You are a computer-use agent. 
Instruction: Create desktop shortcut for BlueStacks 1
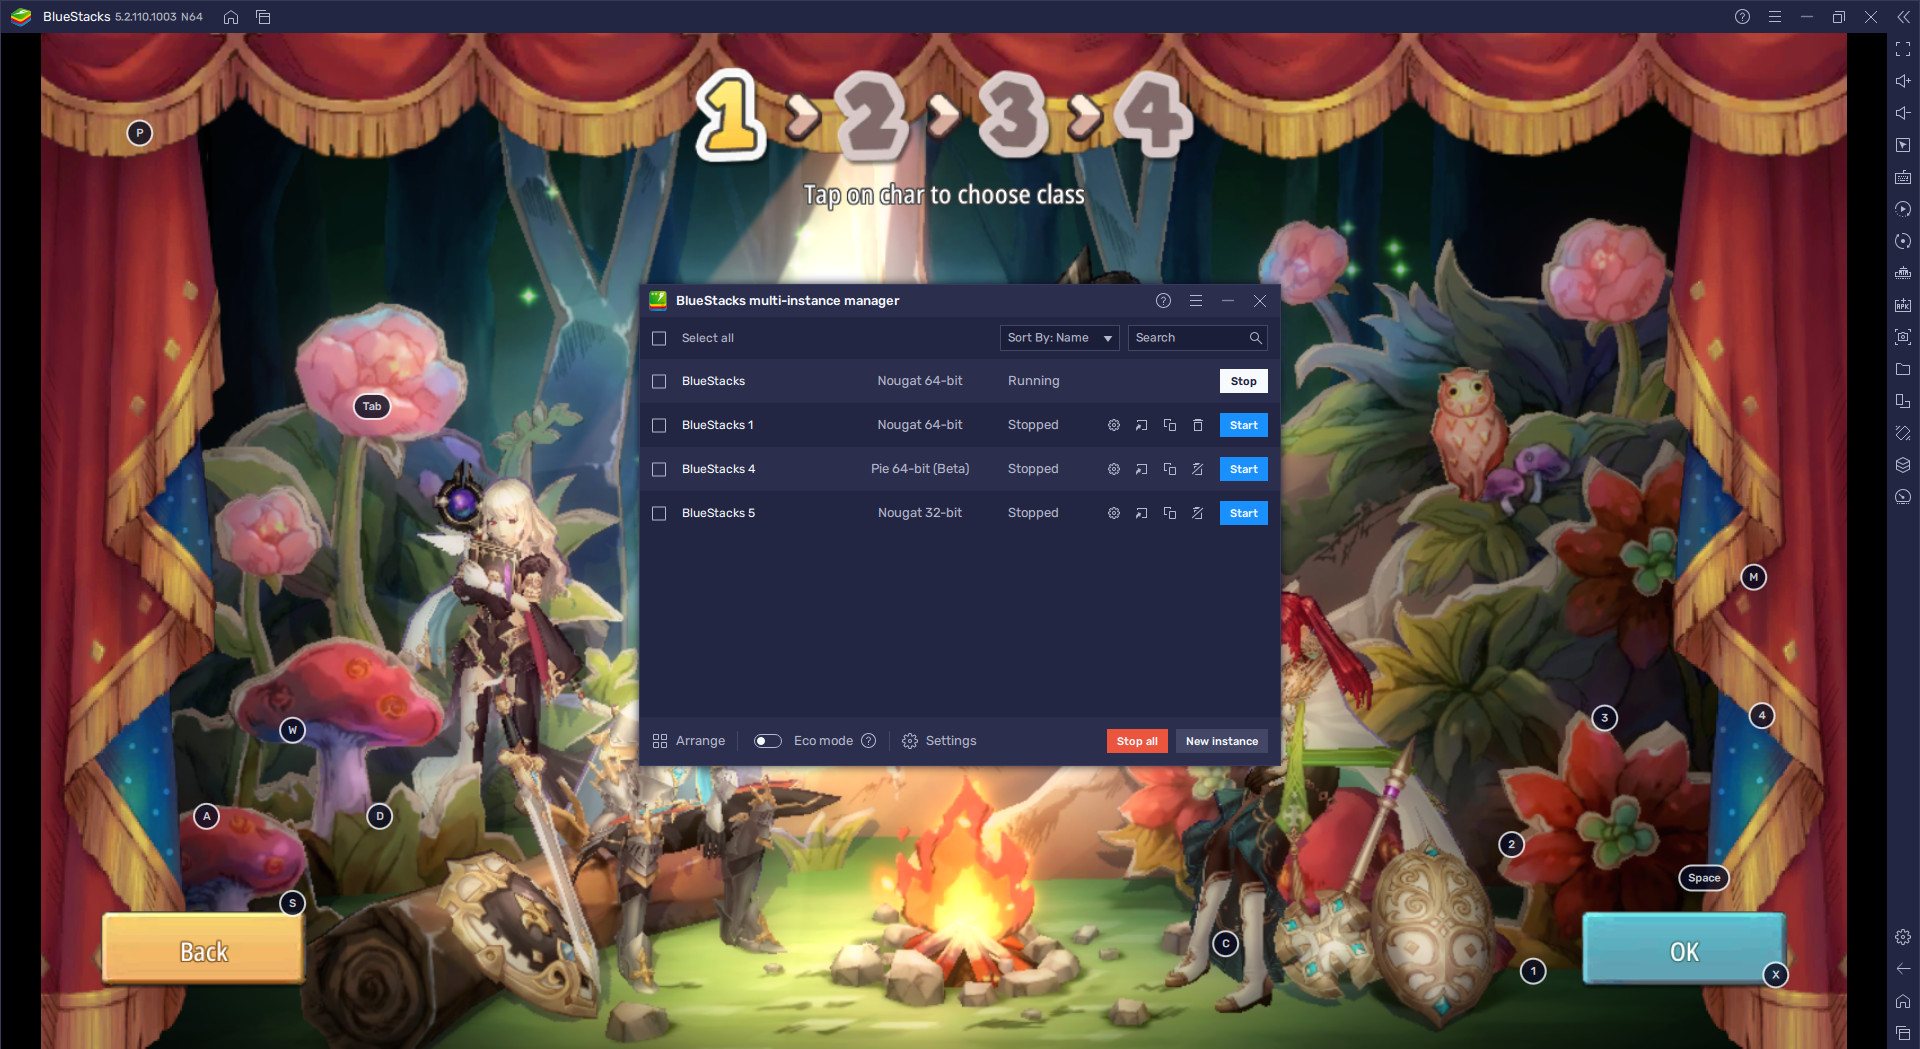pyautogui.click(x=1141, y=425)
